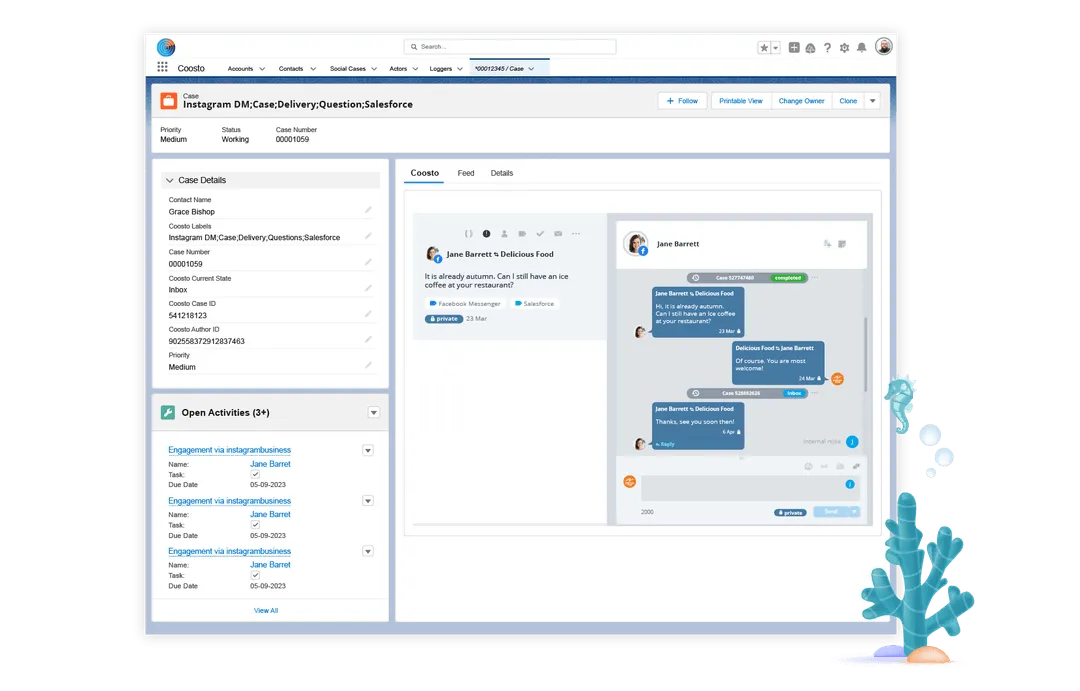
Task: Open the third engagement row dropdown
Action: 368,551
